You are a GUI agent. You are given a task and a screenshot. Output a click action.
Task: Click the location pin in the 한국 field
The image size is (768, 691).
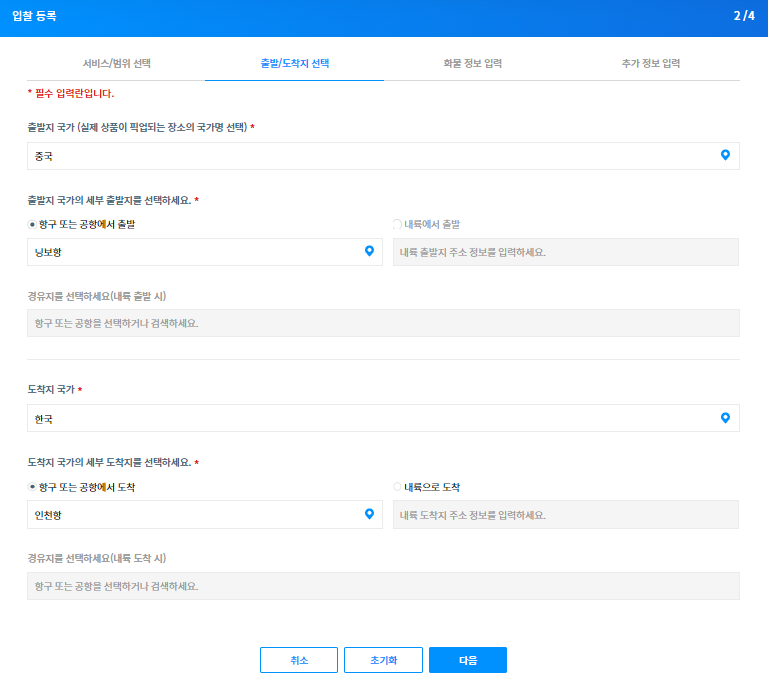point(725,418)
